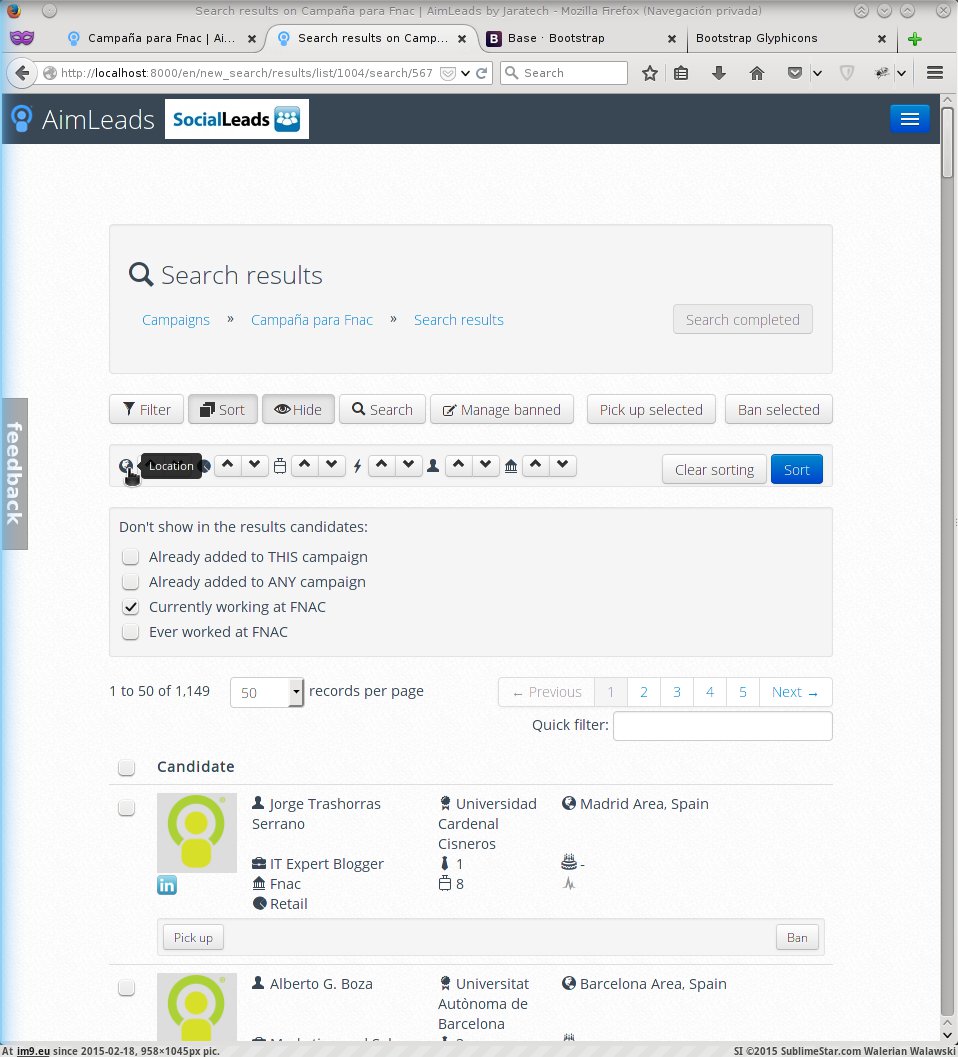Click inside the Quick filter field
The image size is (958, 1057).
click(x=722, y=726)
